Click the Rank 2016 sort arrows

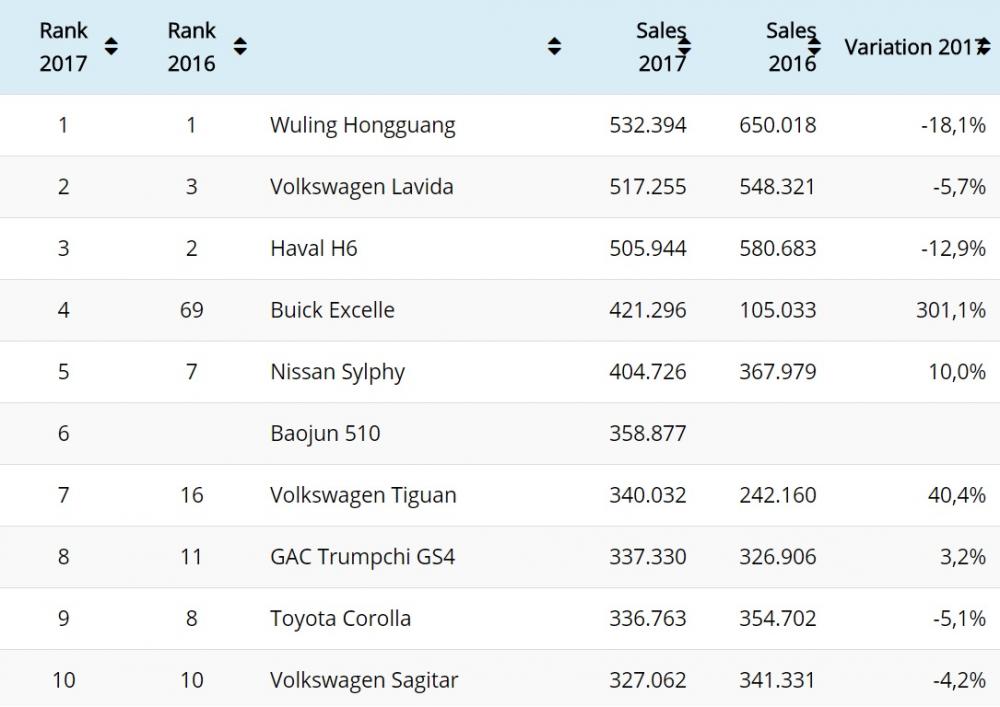[239, 46]
